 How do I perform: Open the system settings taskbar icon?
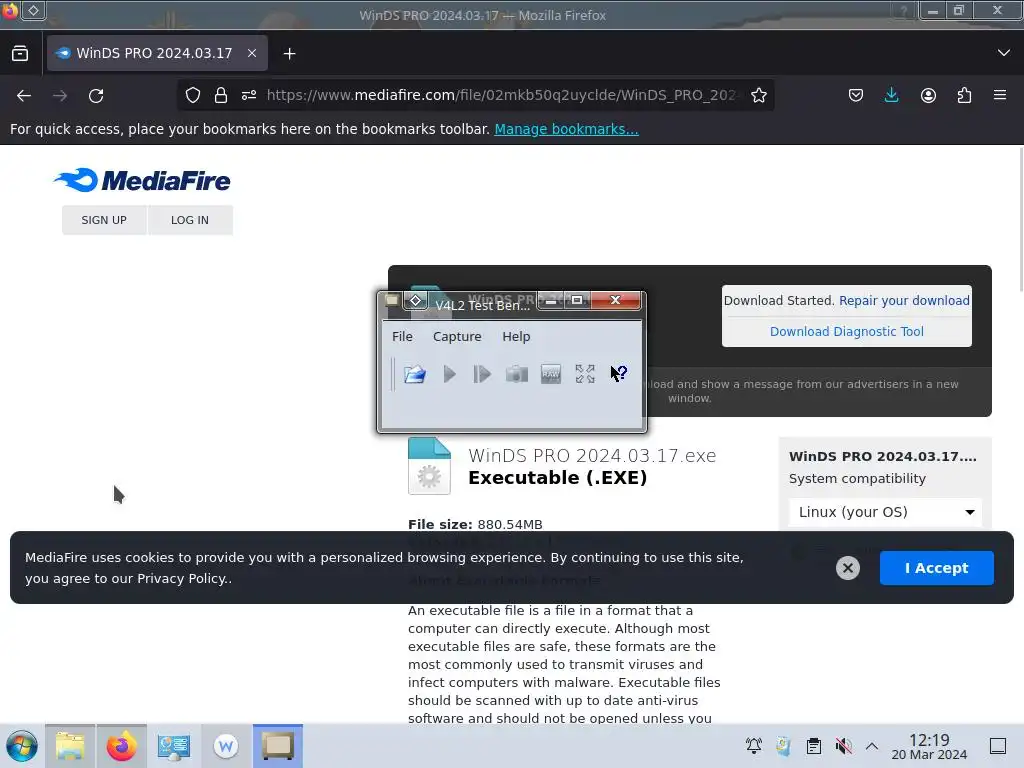[174, 746]
